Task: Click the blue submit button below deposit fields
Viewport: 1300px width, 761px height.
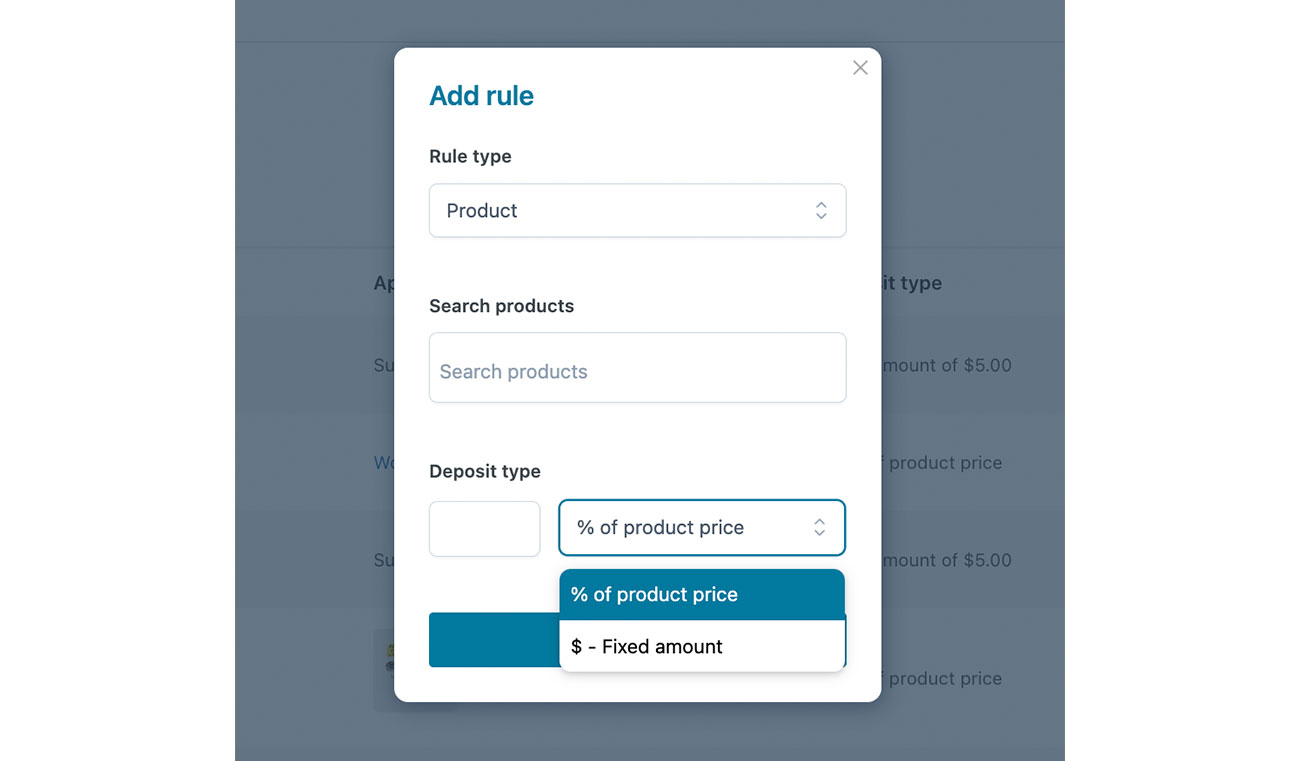Action: click(x=494, y=640)
